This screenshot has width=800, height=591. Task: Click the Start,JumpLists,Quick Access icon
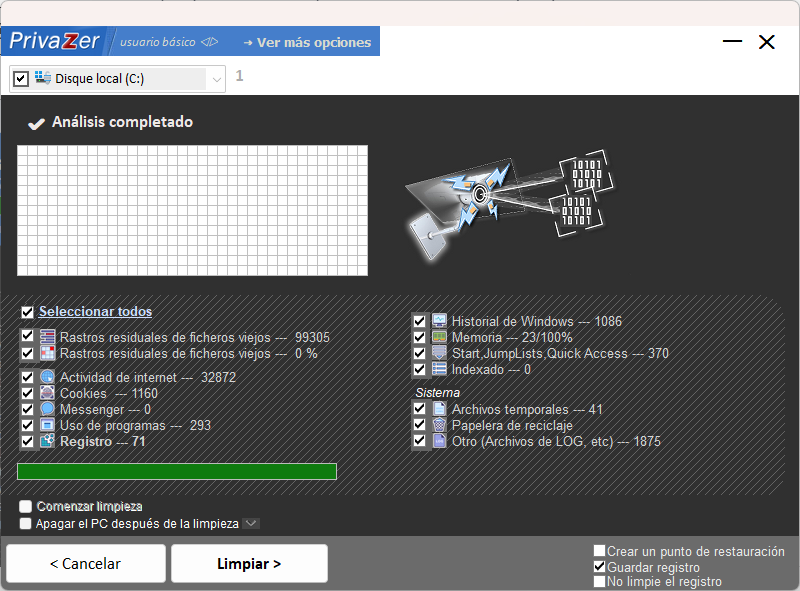439,353
